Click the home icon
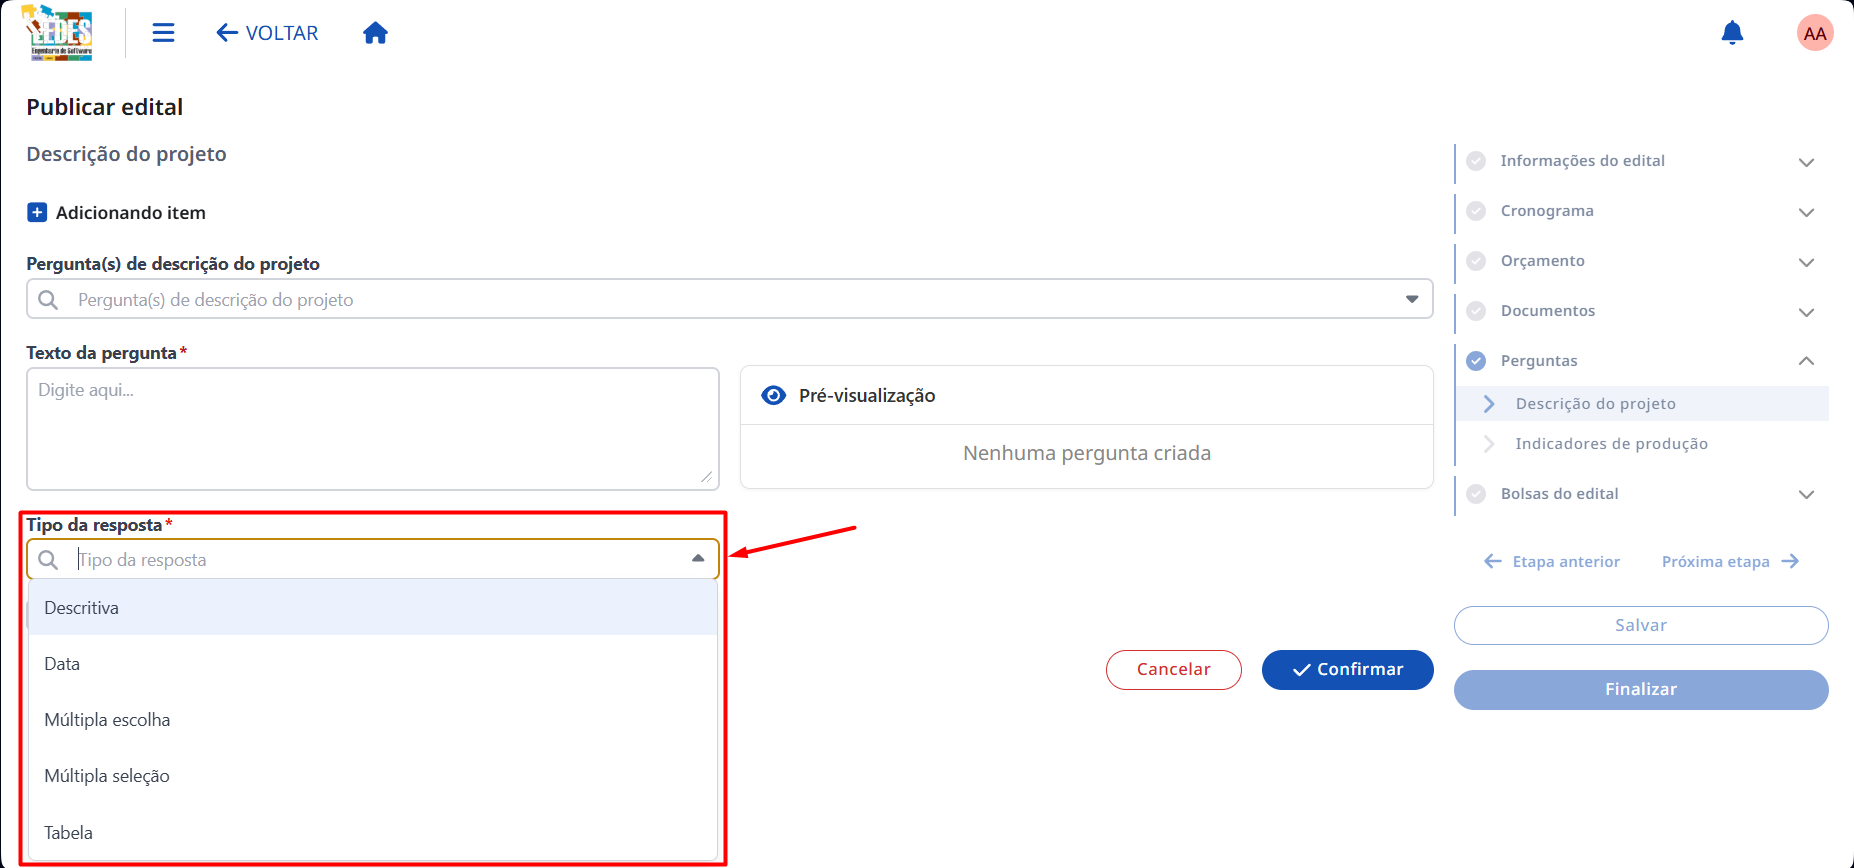 375,33
